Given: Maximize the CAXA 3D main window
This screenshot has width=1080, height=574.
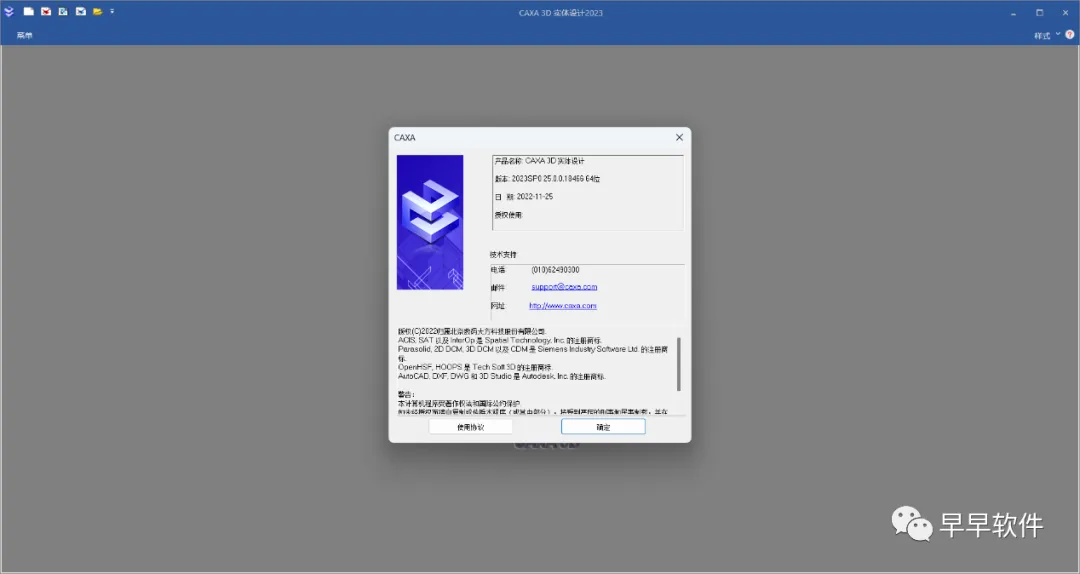Looking at the screenshot, I should coord(1039,12).
